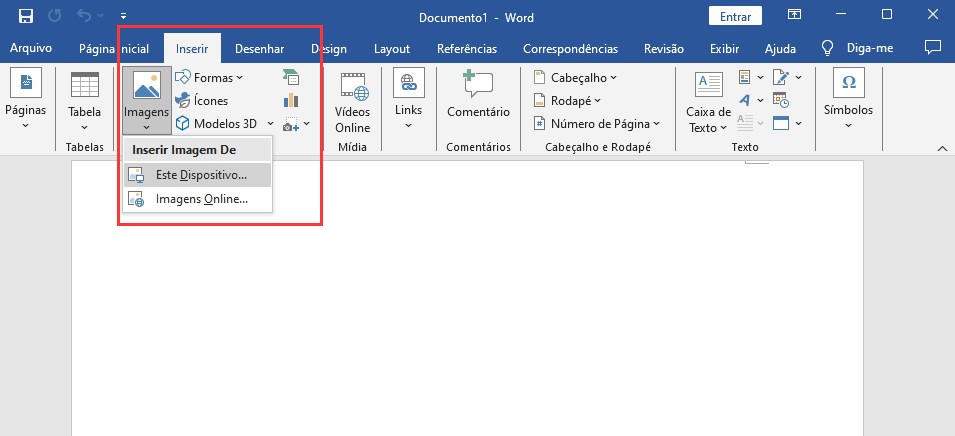Click the Comentário button
The height and width of the screenshot is (436, 955).
pos(478,94)
